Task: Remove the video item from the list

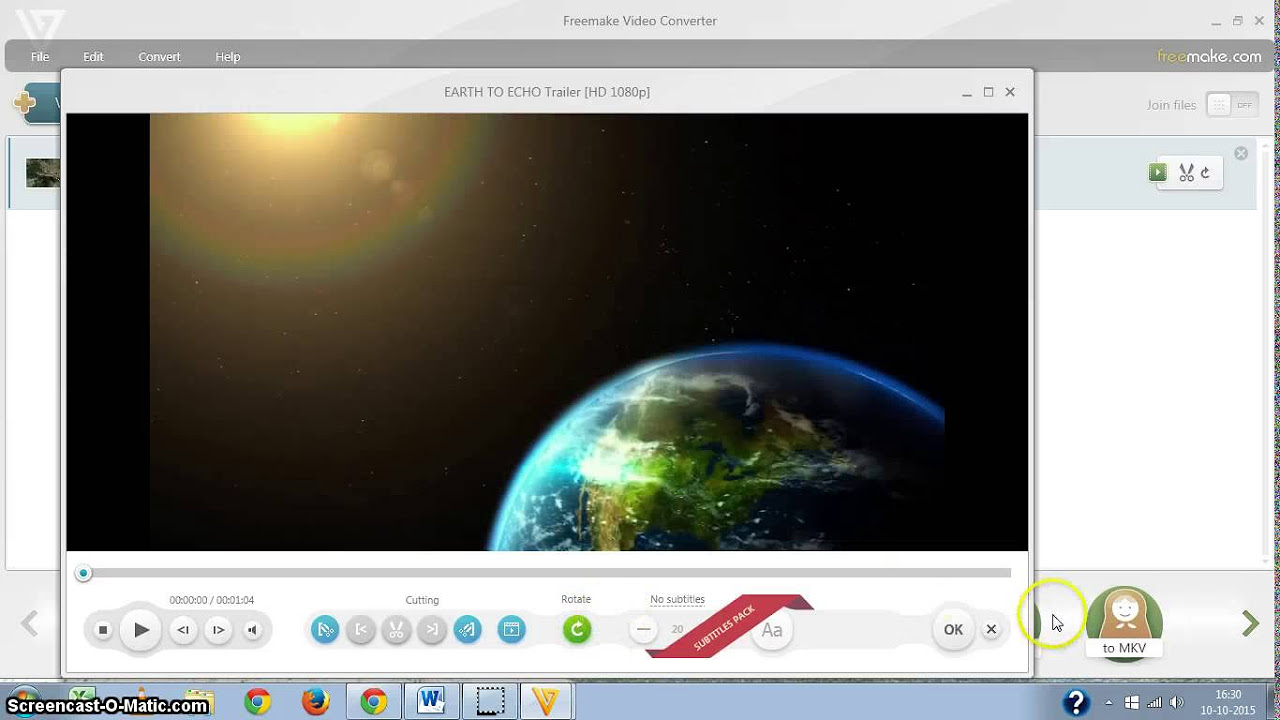Action: 1241,153
